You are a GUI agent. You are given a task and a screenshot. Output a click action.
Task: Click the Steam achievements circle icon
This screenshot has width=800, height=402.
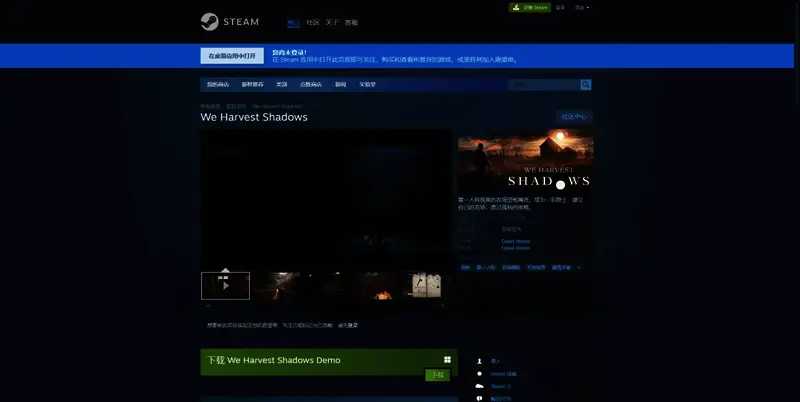(x=480, y=373)
